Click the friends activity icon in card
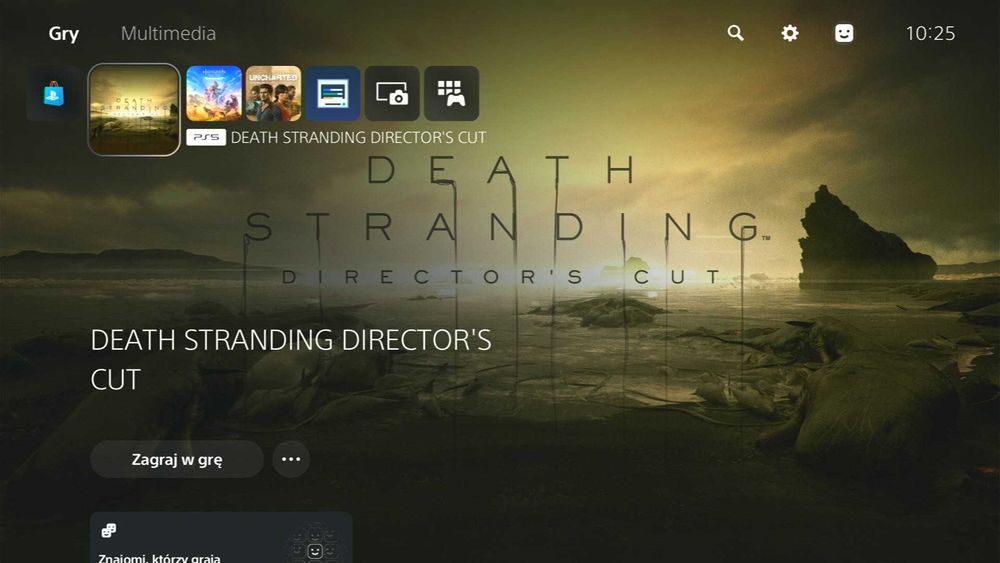Image resolution: width=1000 pixels, height=563 pixels. point(108,530)
